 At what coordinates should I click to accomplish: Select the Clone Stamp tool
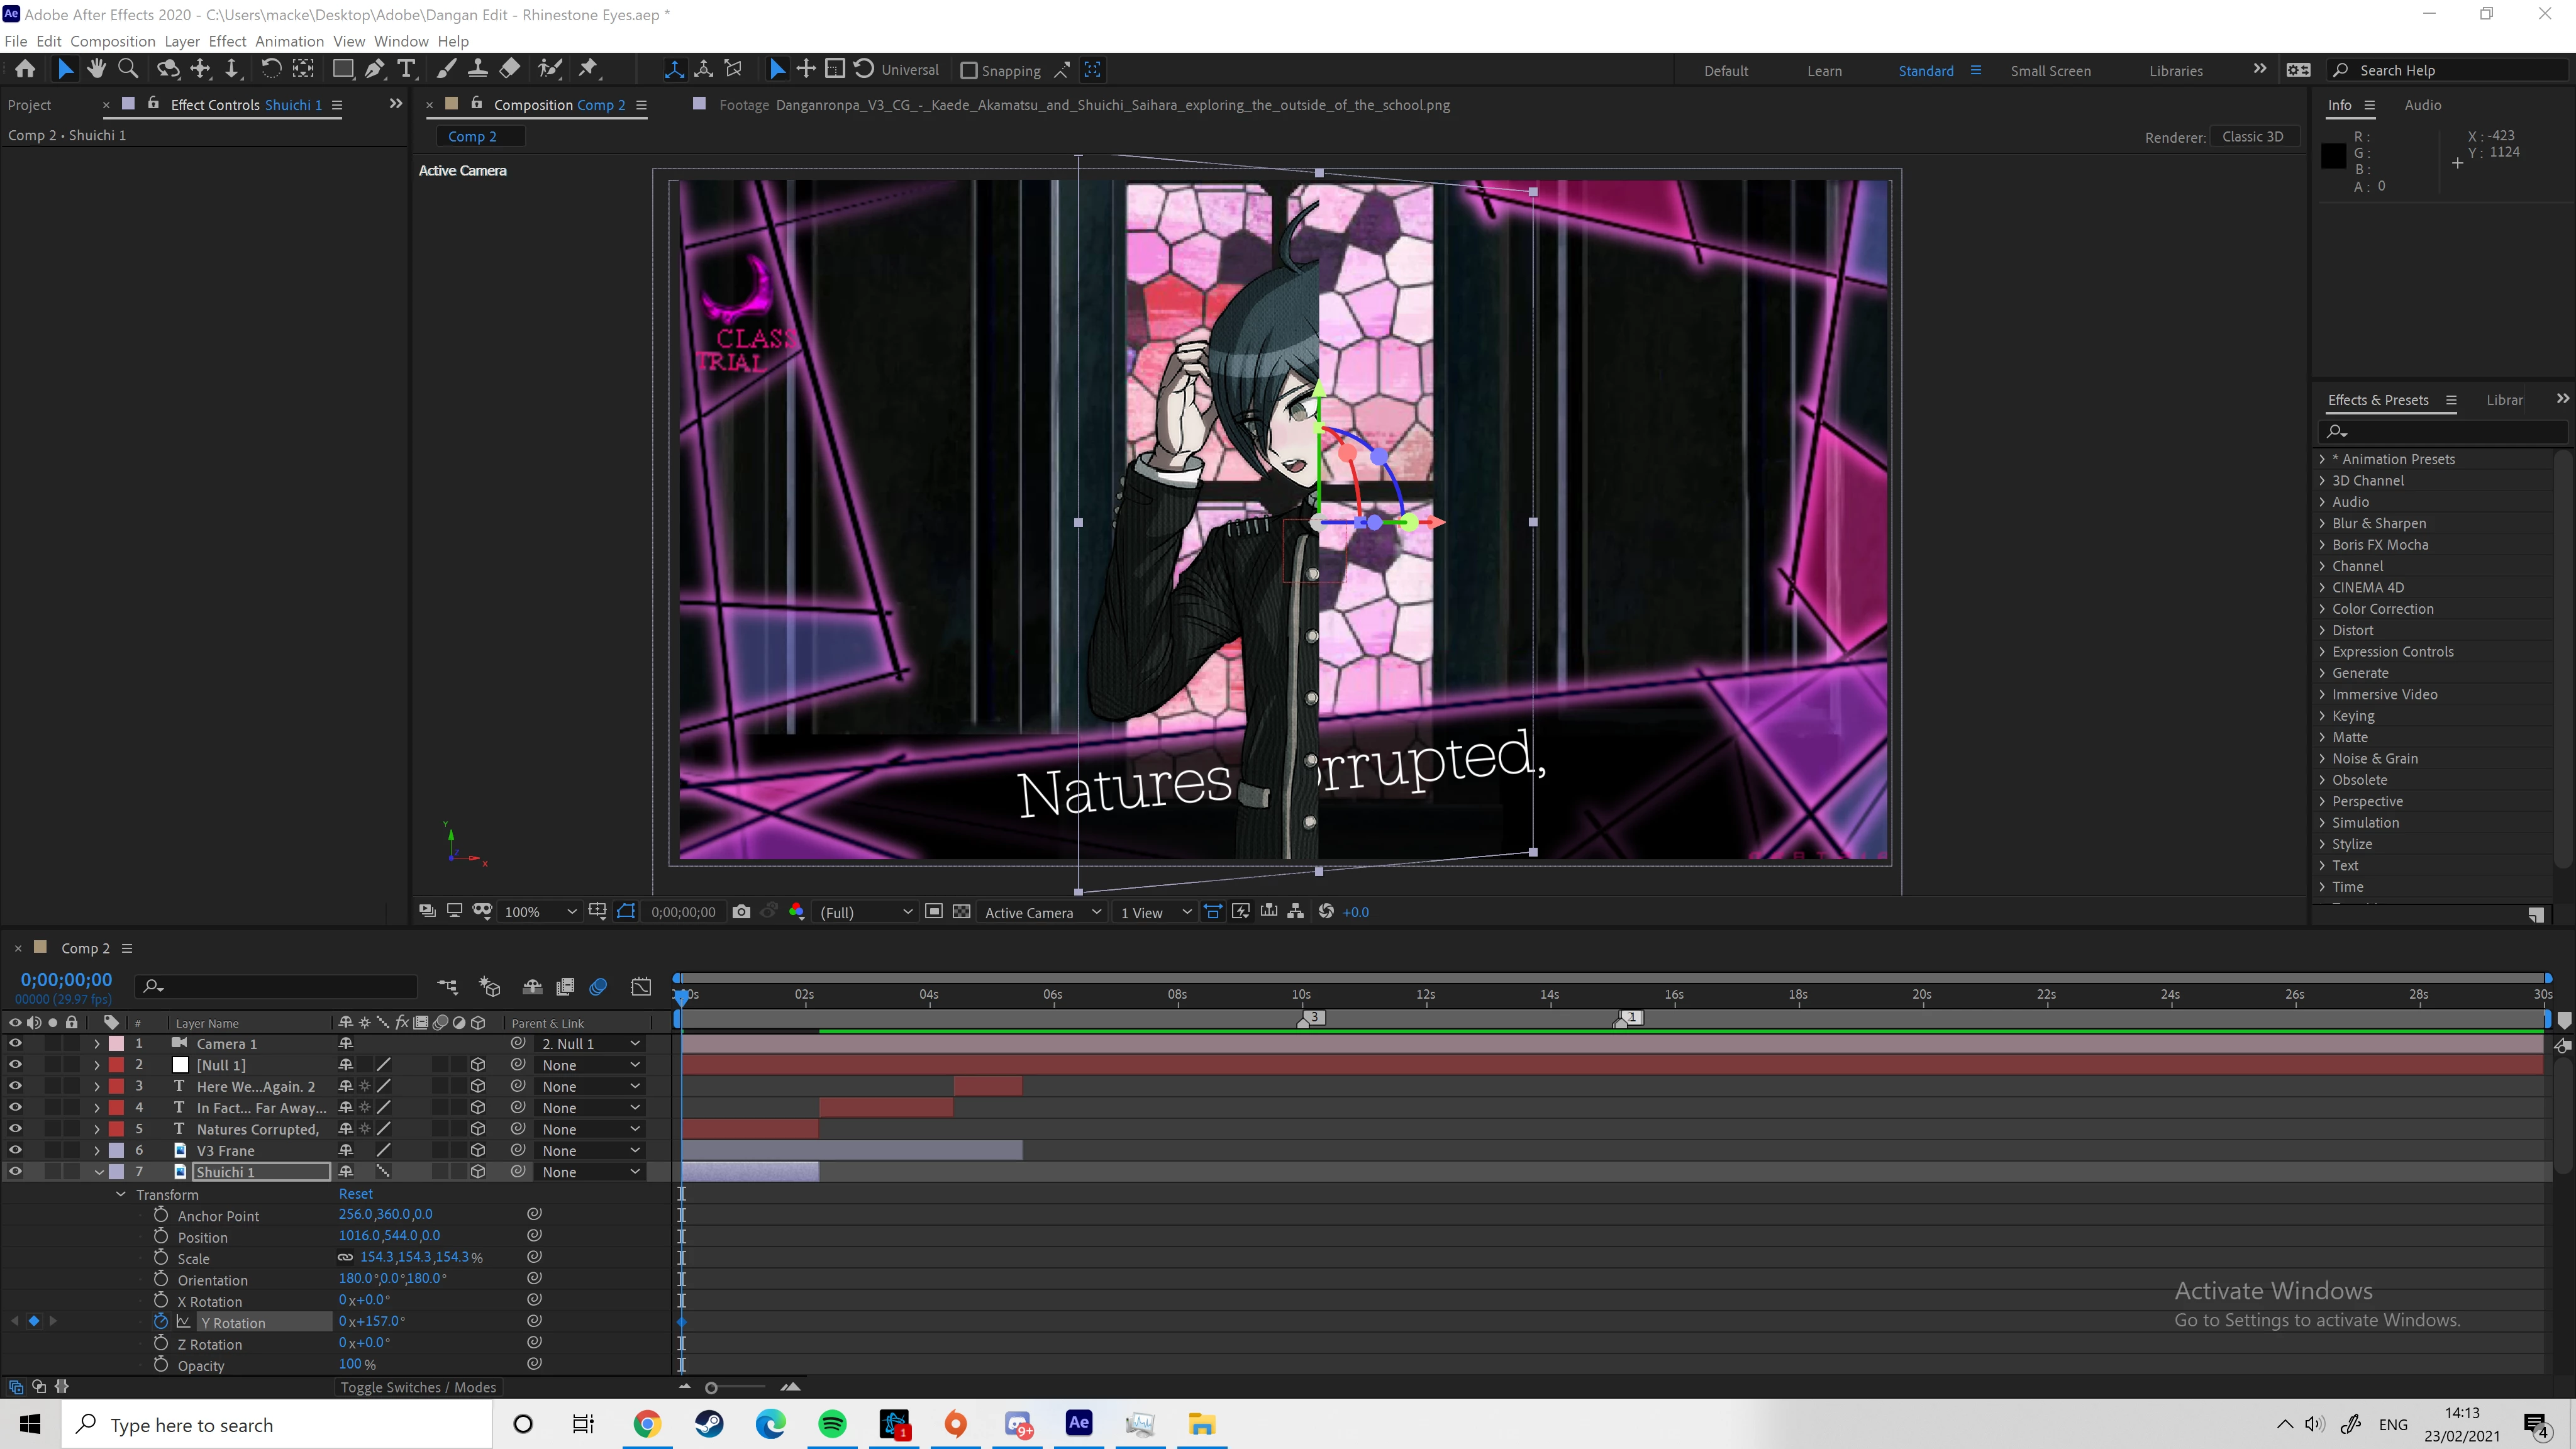pos(478,69)
